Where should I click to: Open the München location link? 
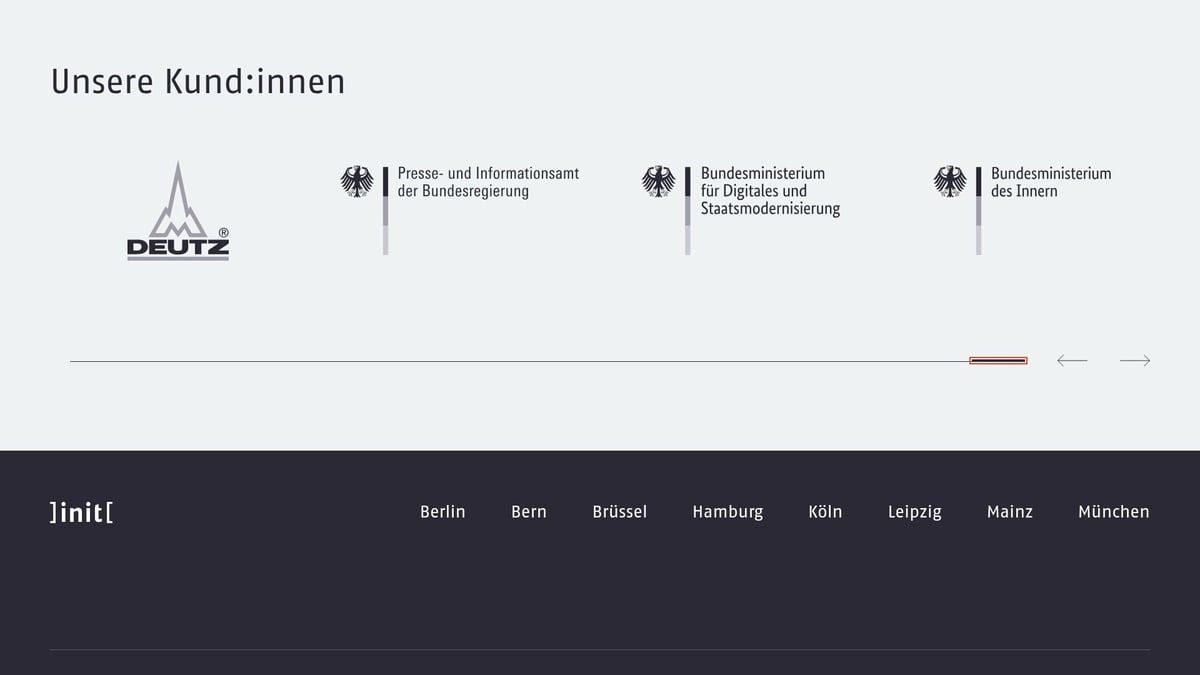coord(1113,512)
